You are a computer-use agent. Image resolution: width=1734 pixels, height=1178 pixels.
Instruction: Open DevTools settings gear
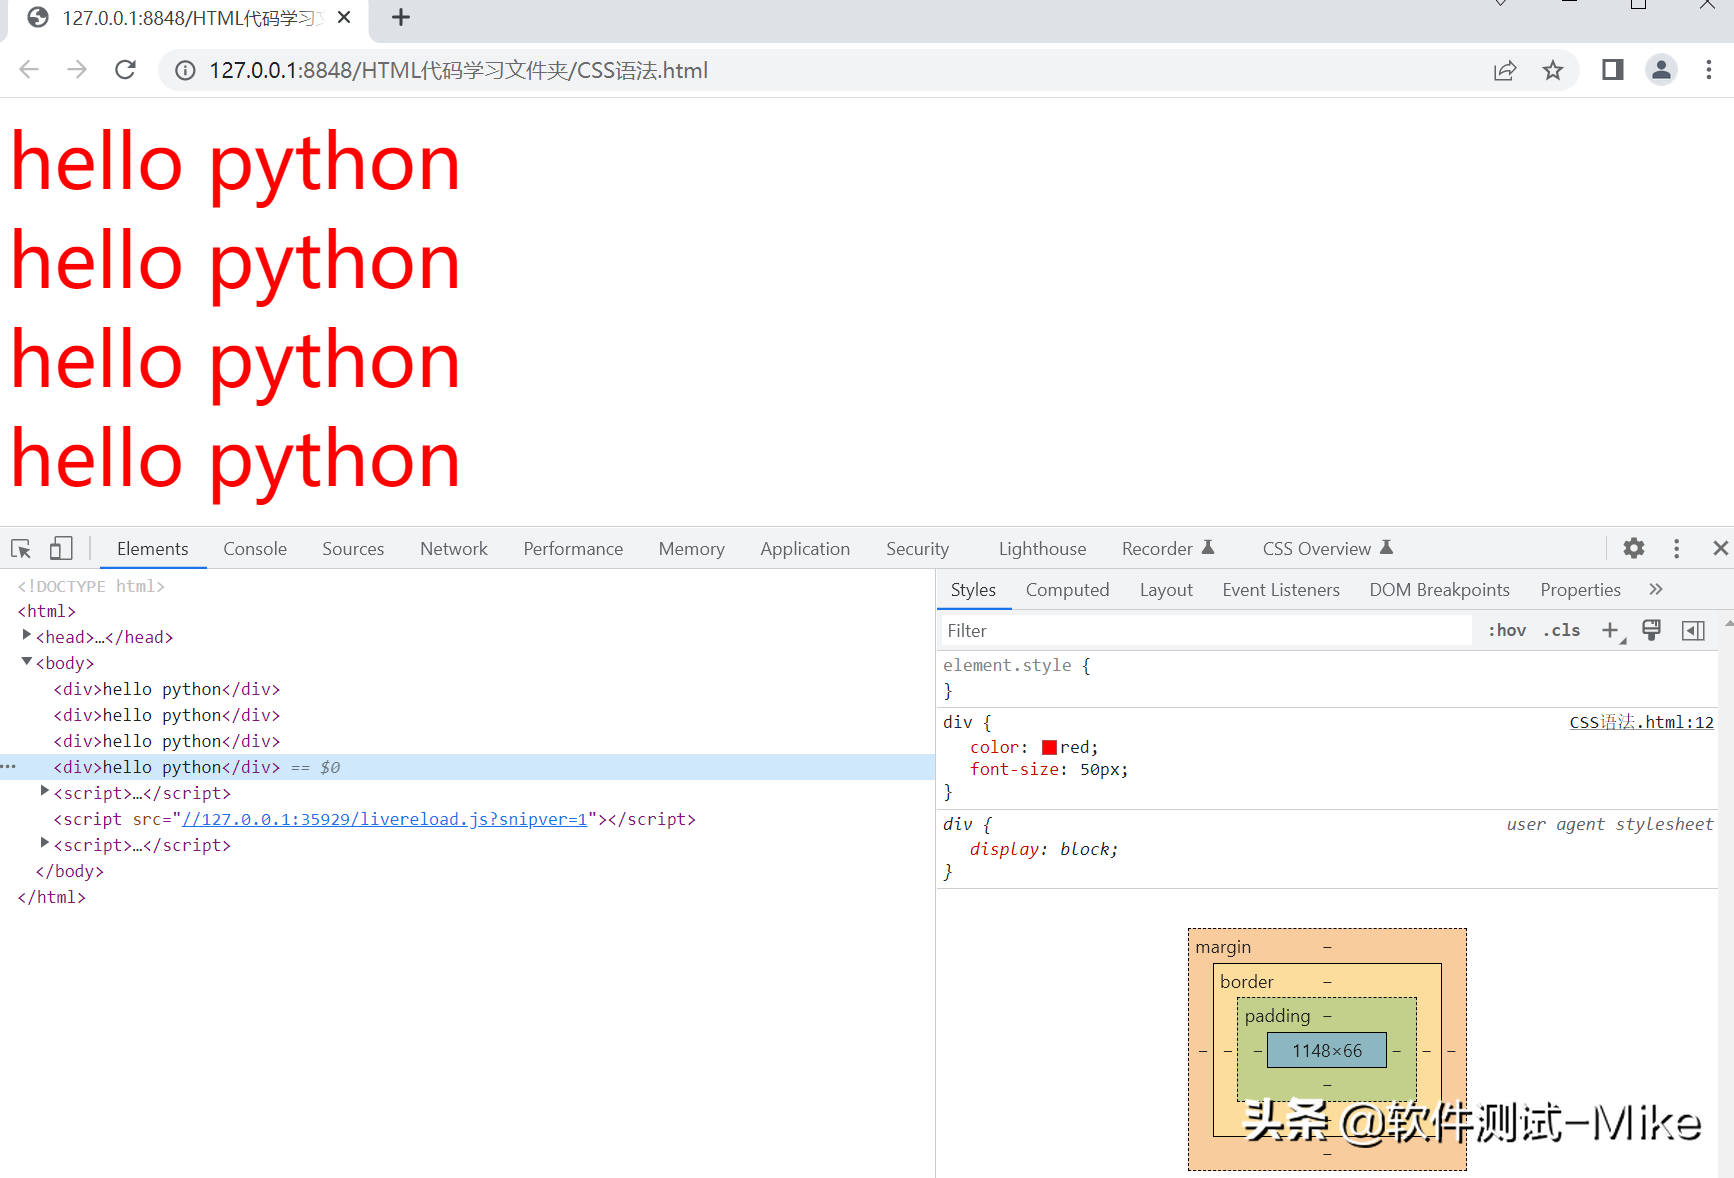tap(1634, 548)
